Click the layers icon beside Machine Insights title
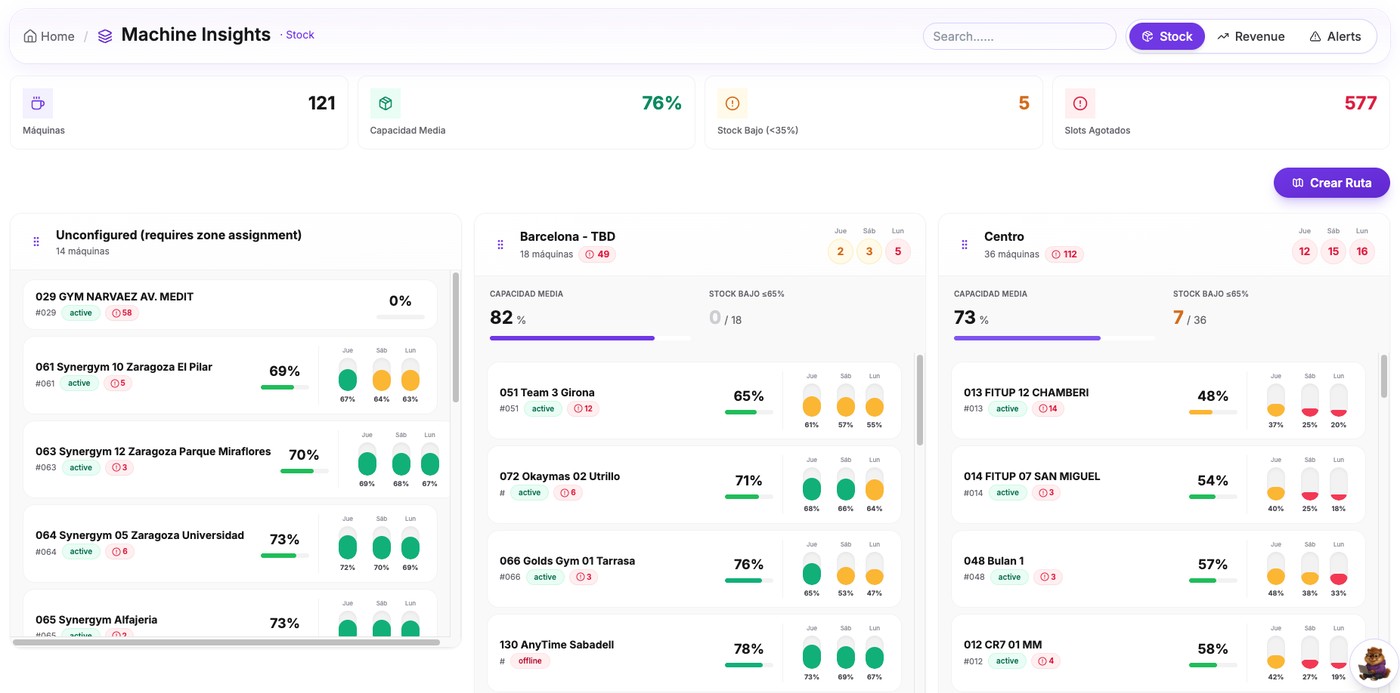Screen dimensions: 1400x693 point(104,34)
